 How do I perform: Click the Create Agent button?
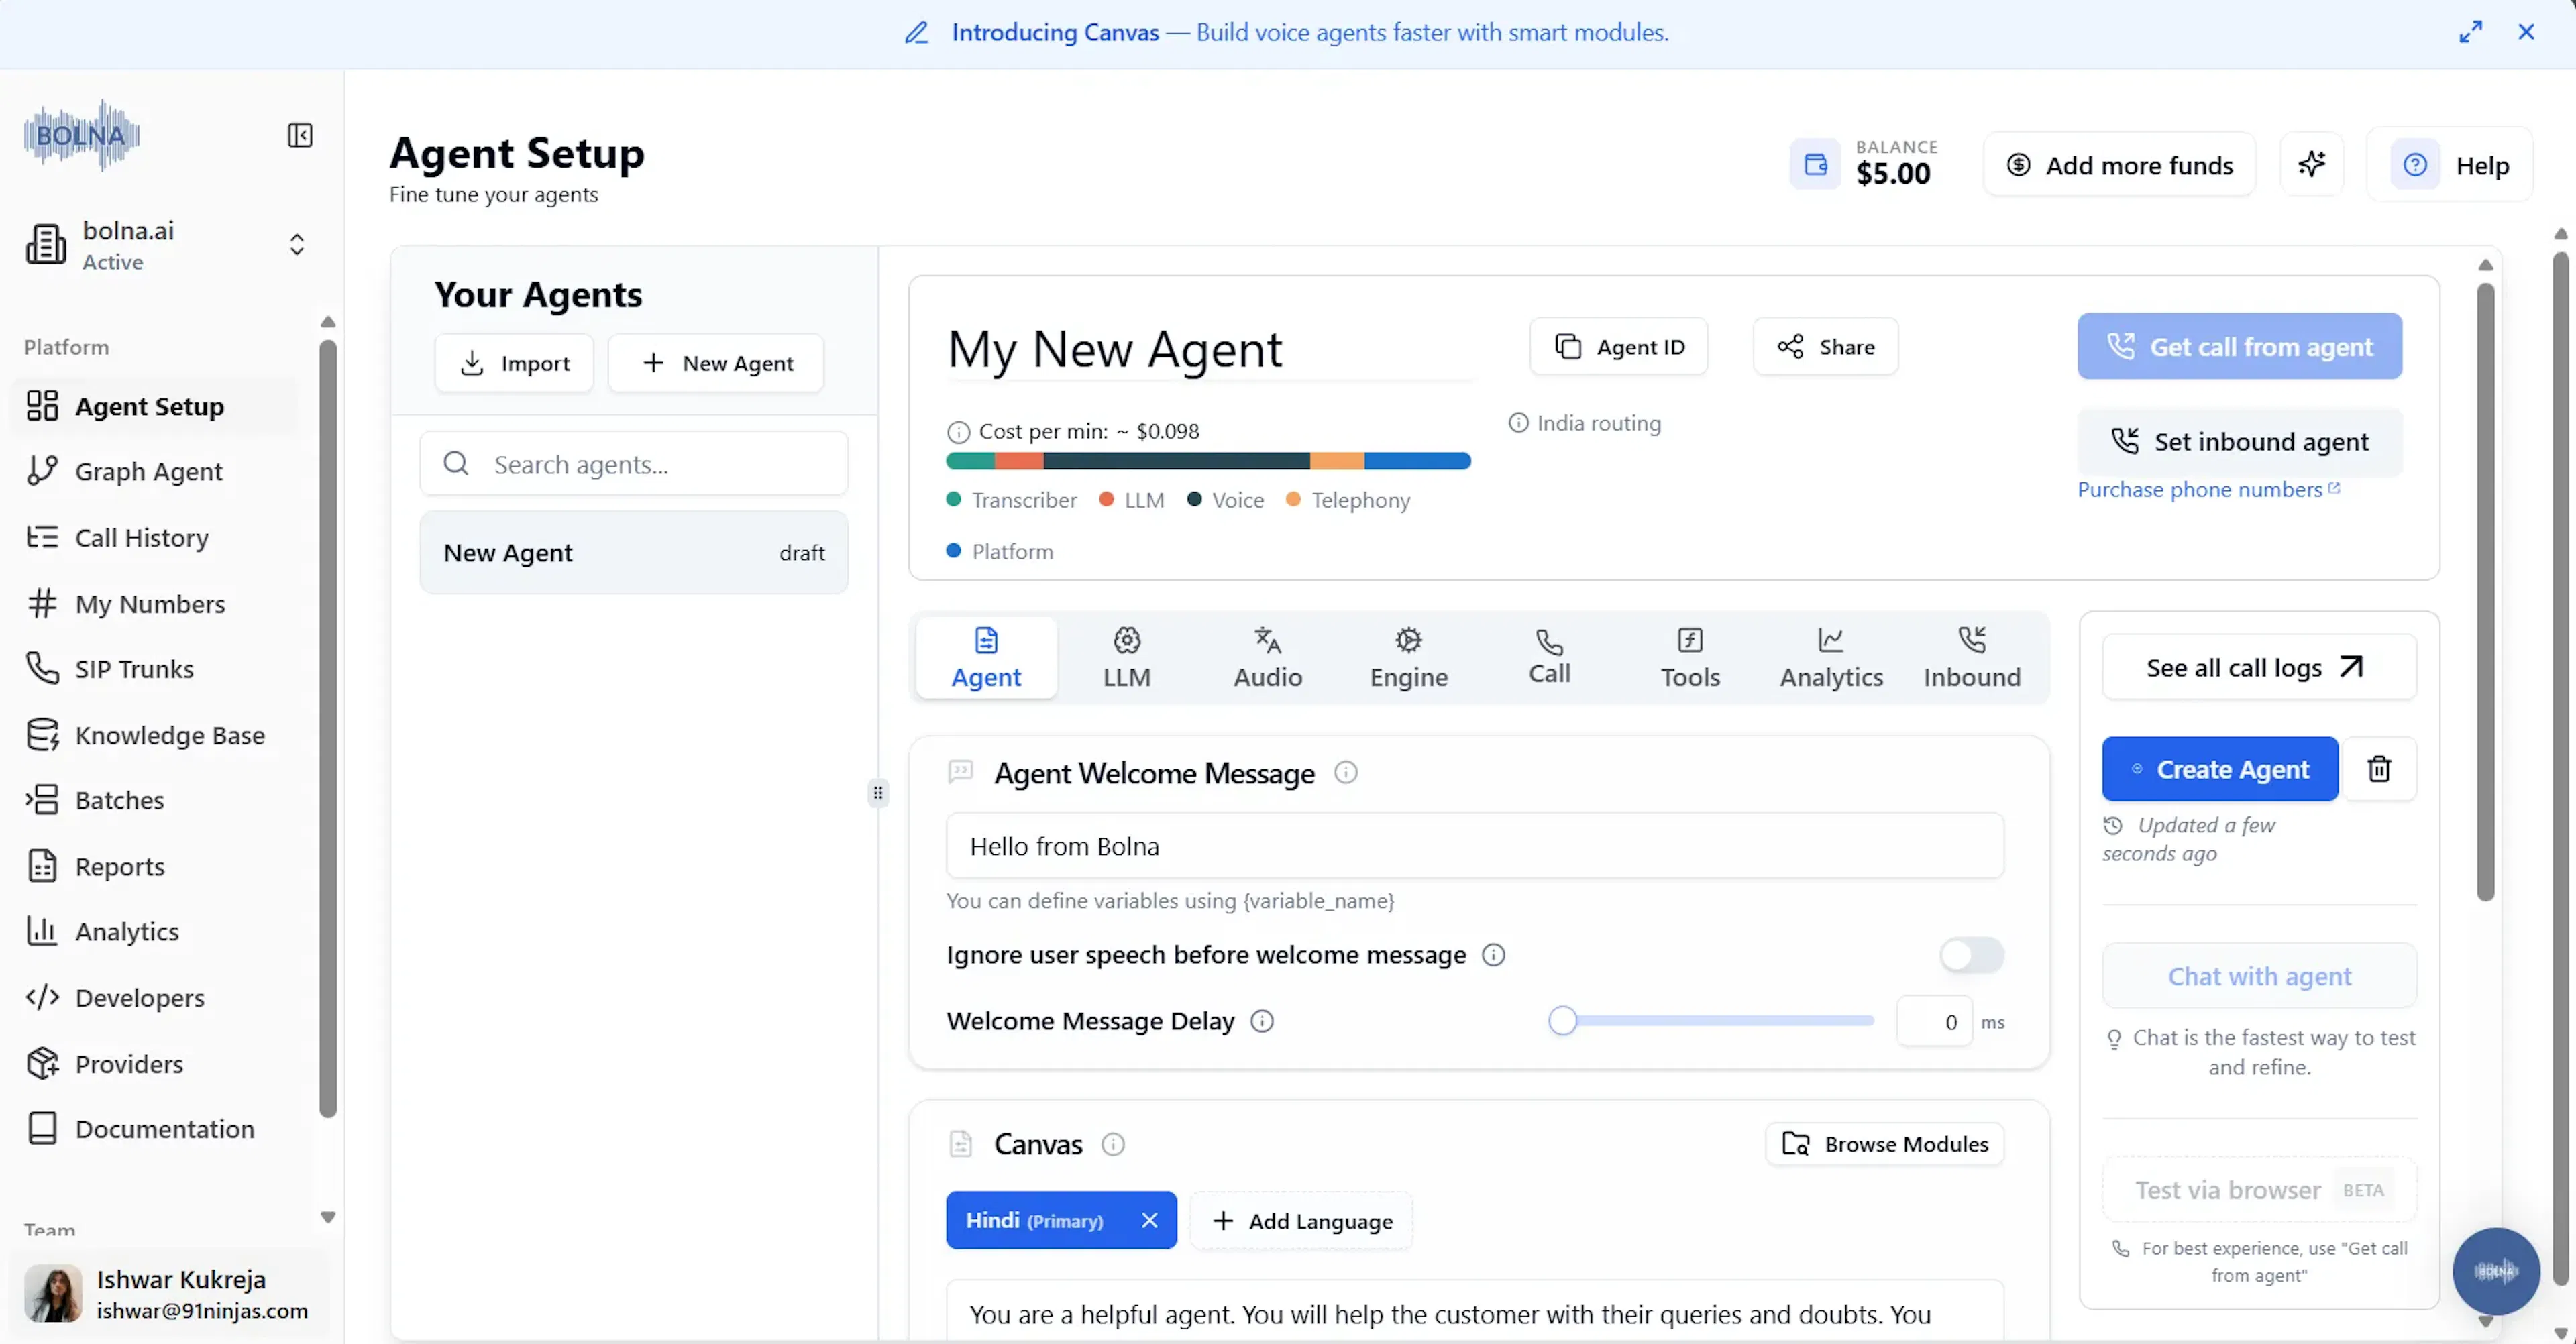click(2220, 769)
